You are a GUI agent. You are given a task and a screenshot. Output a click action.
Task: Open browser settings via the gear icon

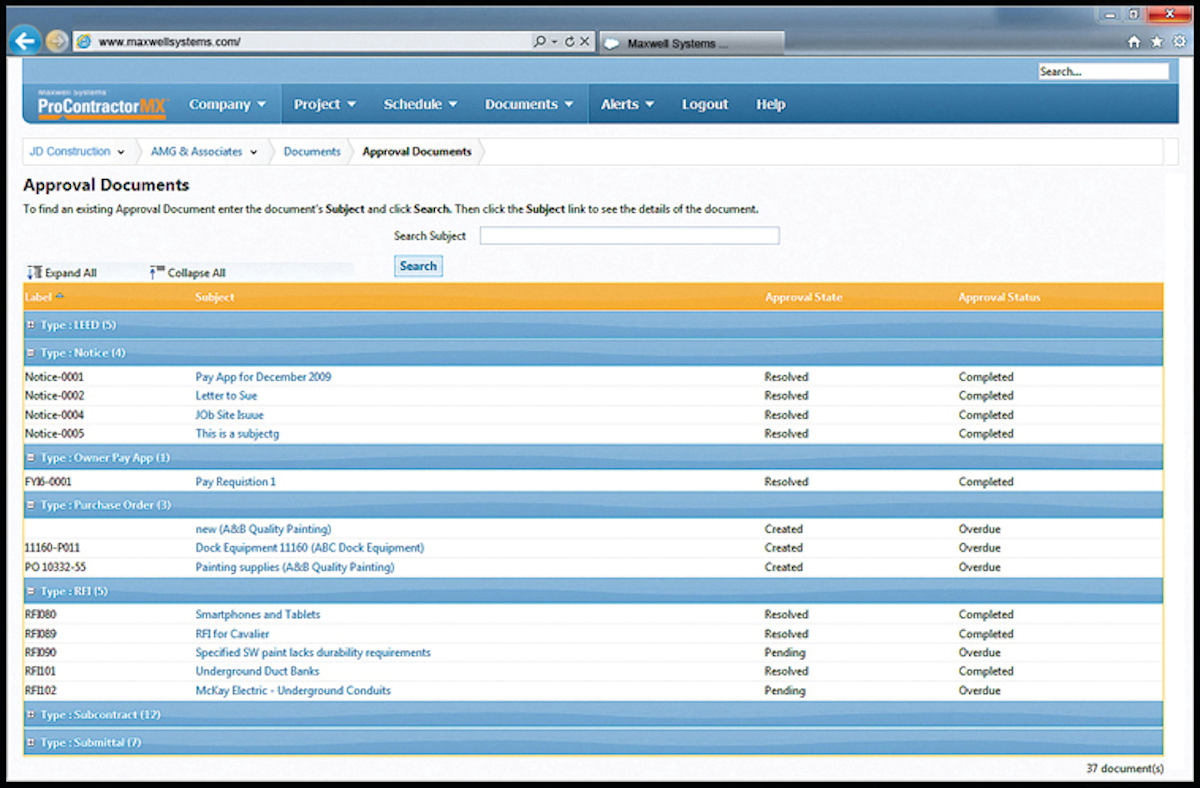(1178, 42)
